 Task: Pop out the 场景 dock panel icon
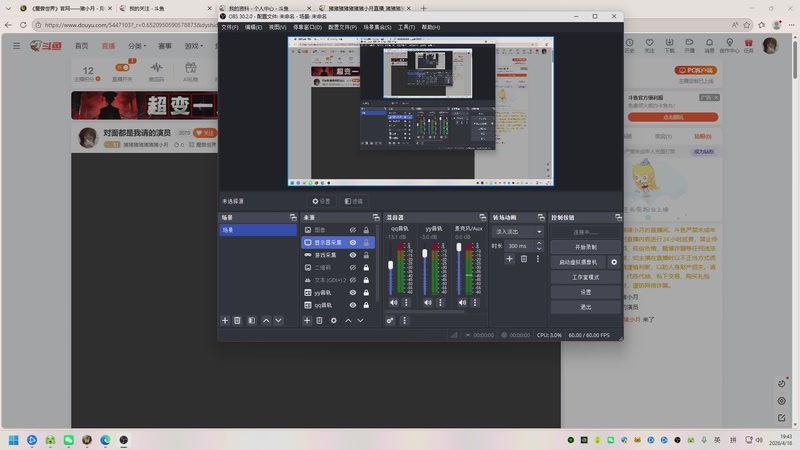tap(293, 217)
